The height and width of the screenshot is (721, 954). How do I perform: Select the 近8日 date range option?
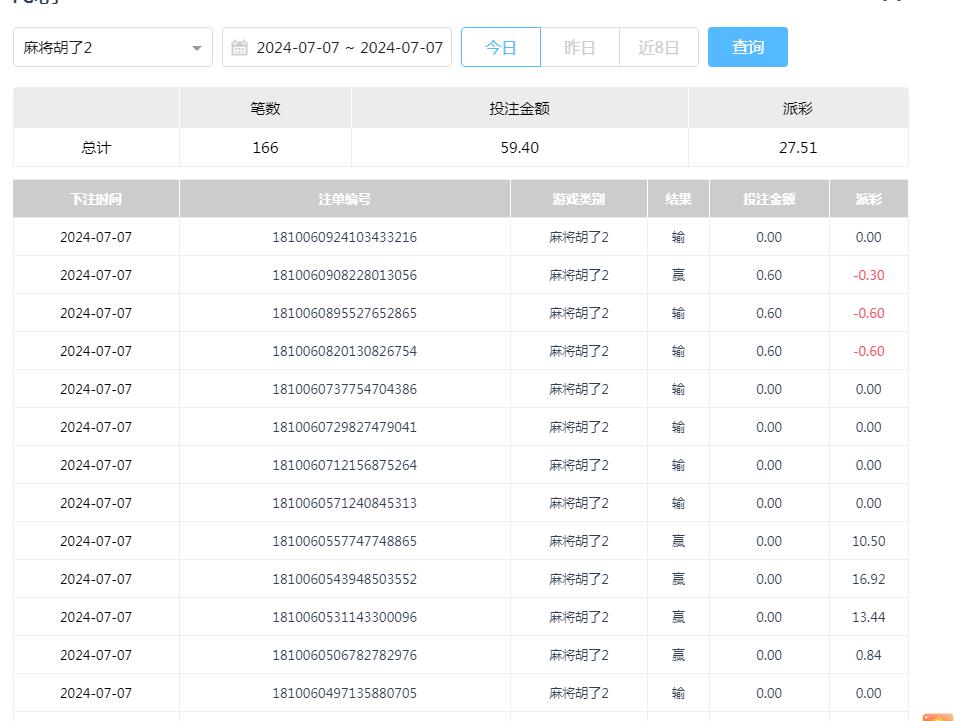coord(658,46)
